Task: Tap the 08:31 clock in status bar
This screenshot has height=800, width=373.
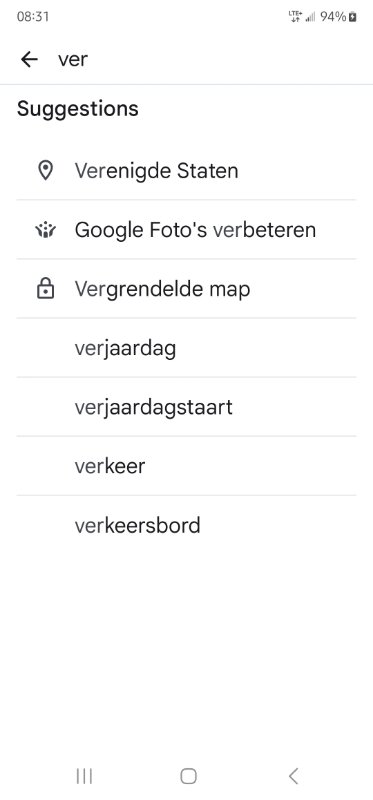Action: tap(33, 17)
